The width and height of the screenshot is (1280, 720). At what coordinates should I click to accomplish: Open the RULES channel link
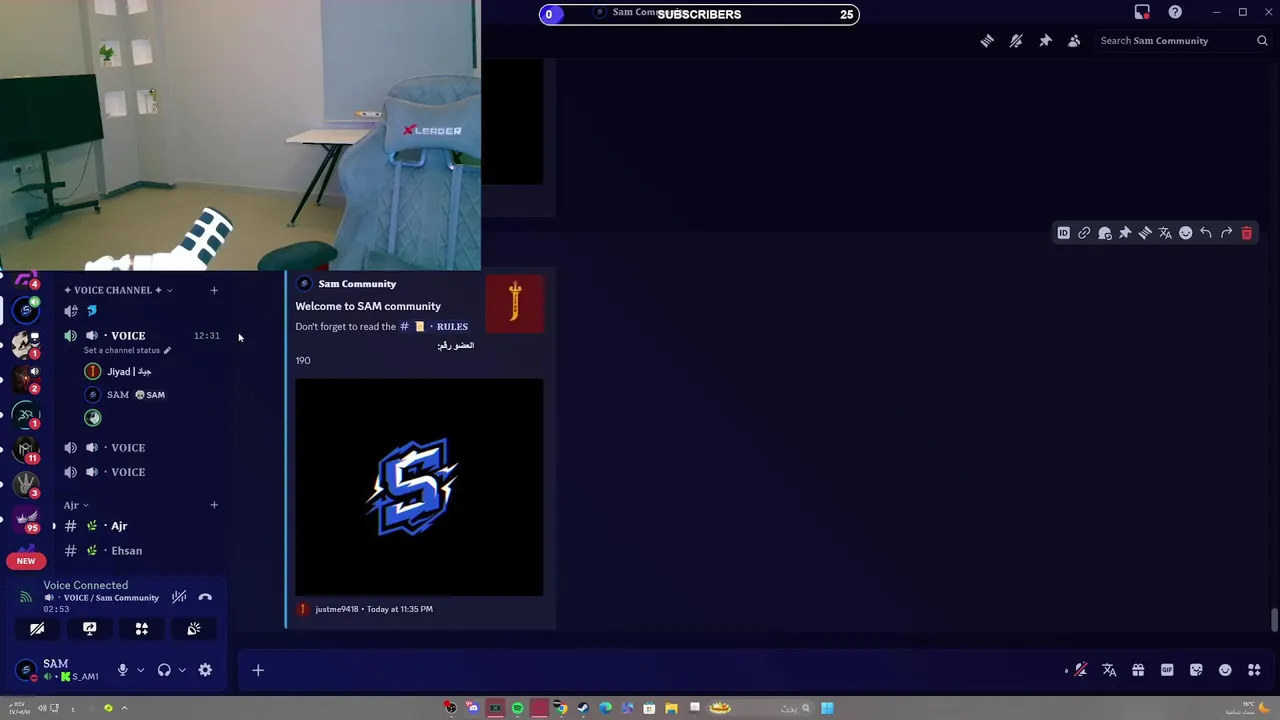click(x=434, y=327)
